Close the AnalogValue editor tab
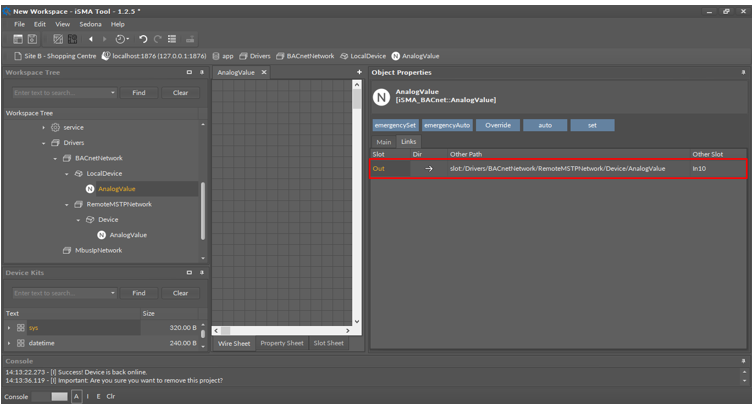 pyautogui.click(x=264, y=72)
